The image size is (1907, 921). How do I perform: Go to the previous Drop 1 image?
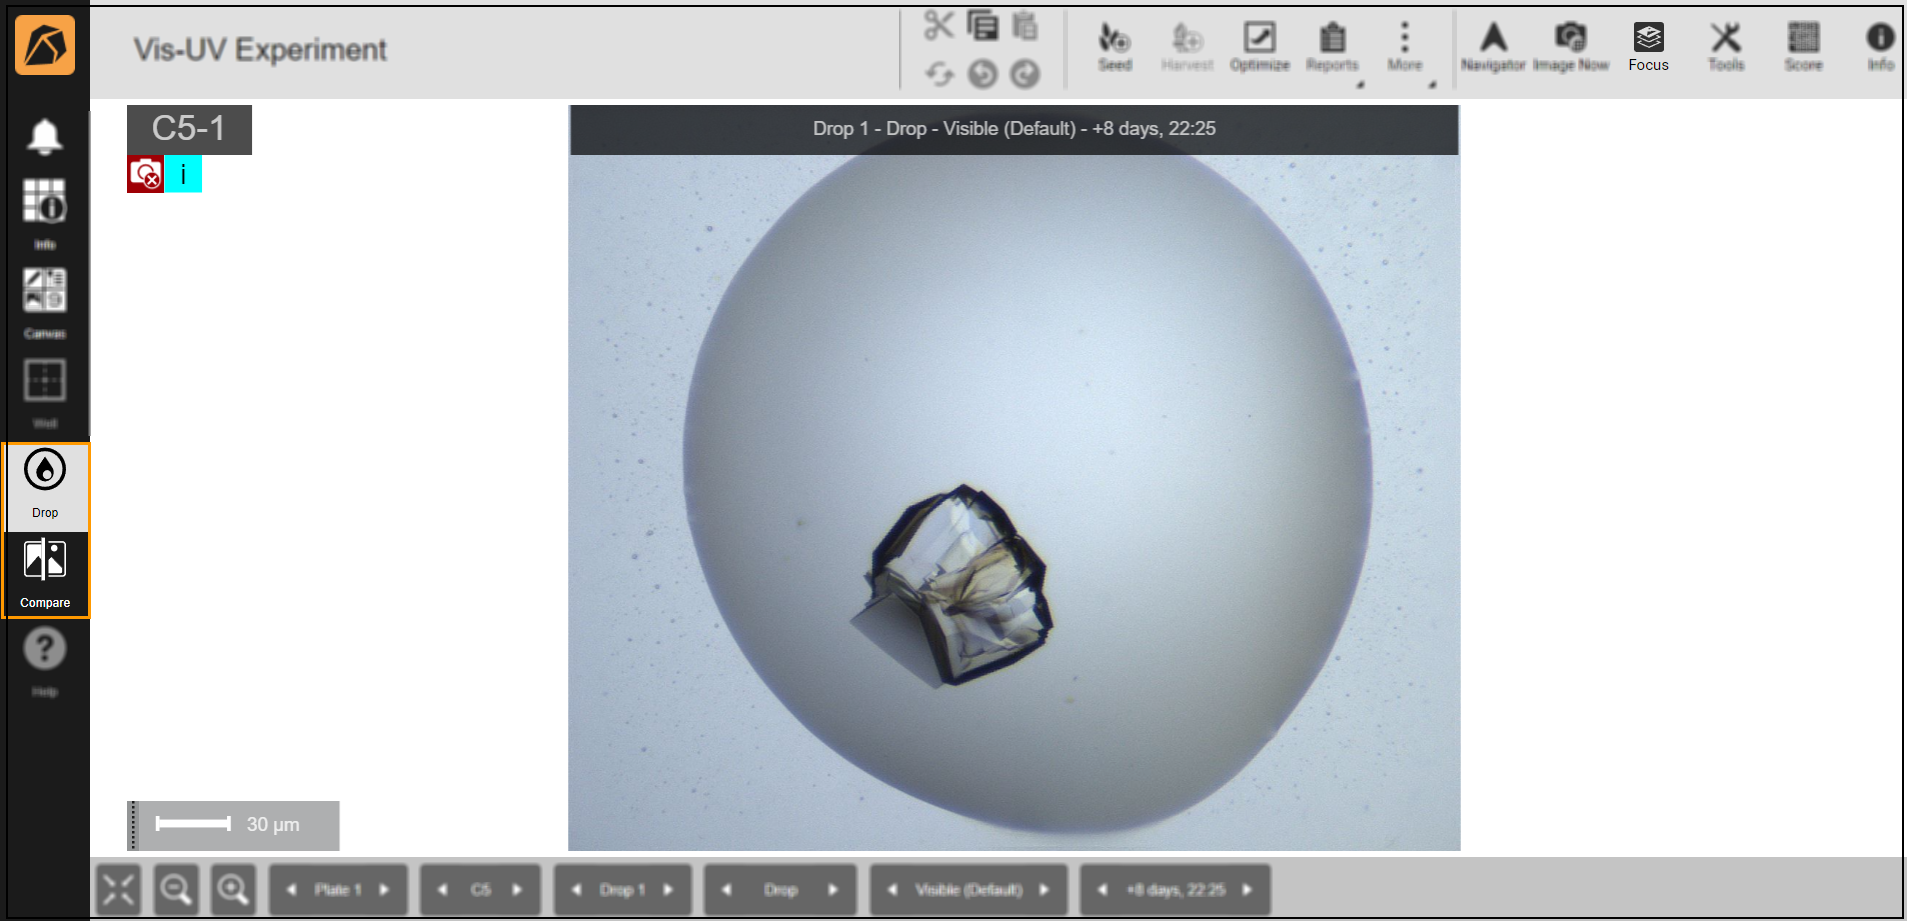click(x=576, y=889)
